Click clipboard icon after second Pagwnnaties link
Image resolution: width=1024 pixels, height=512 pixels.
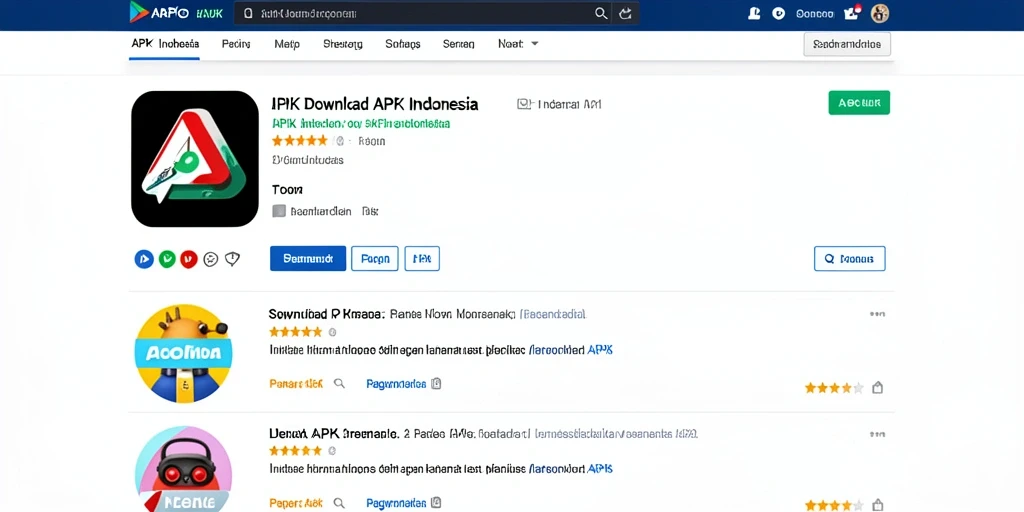click(x=436, y=503)
